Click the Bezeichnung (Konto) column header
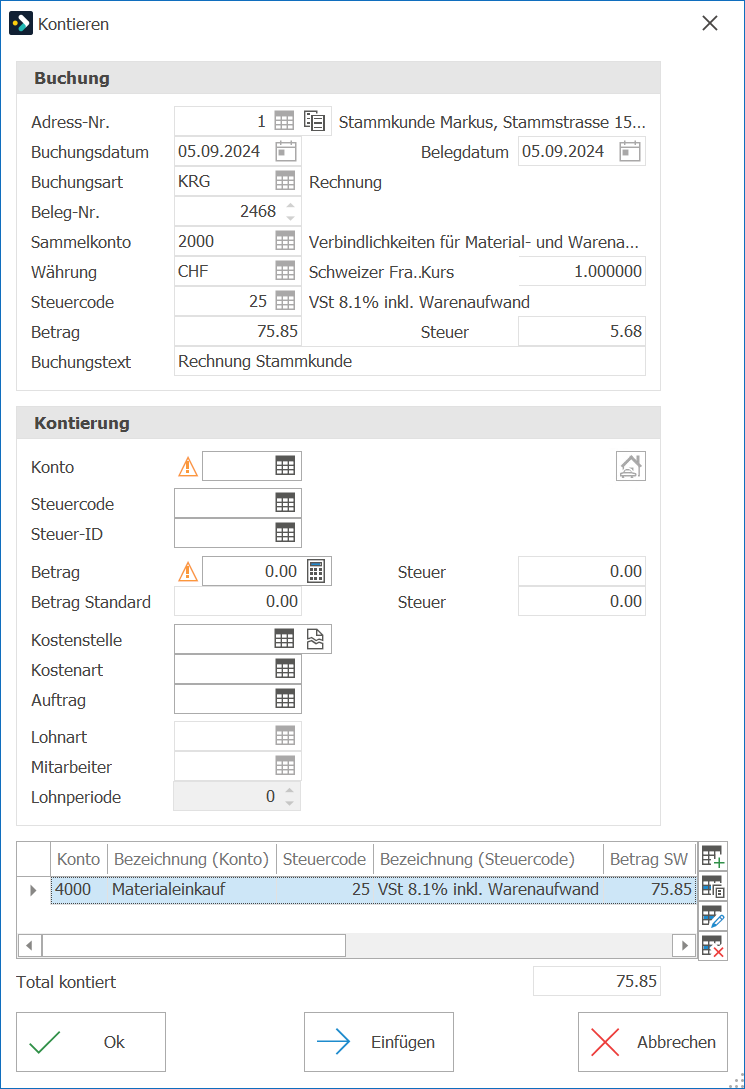The image size is (745, 1089). point(192,859)
